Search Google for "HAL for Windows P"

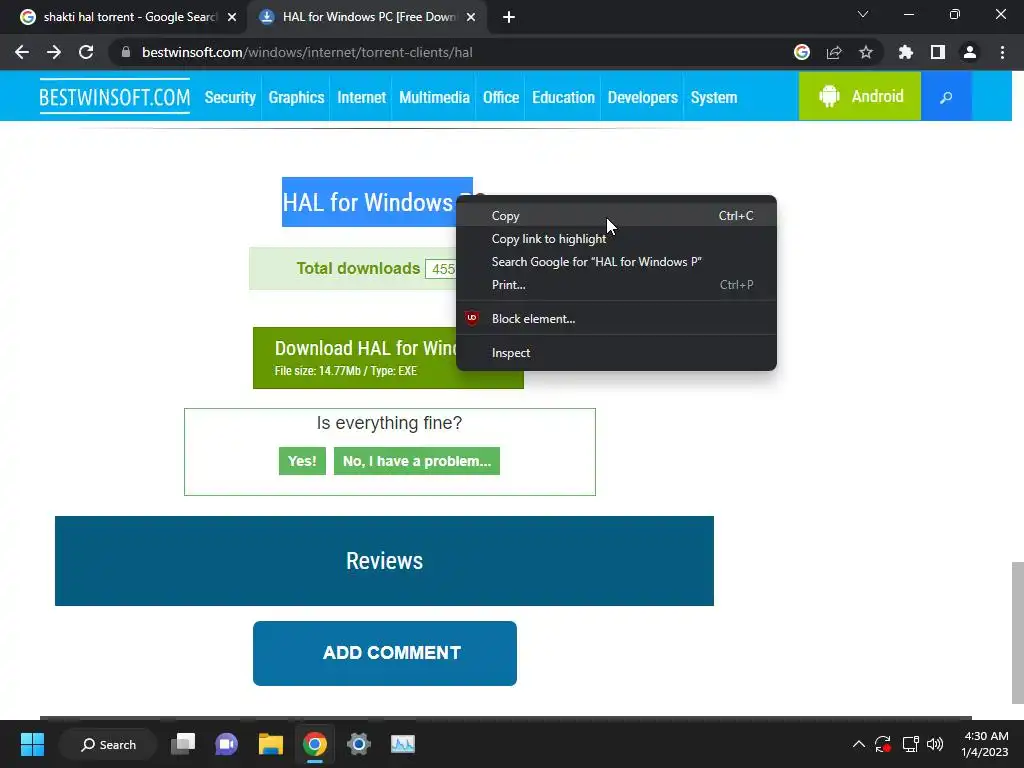click(x=616, y=262)
